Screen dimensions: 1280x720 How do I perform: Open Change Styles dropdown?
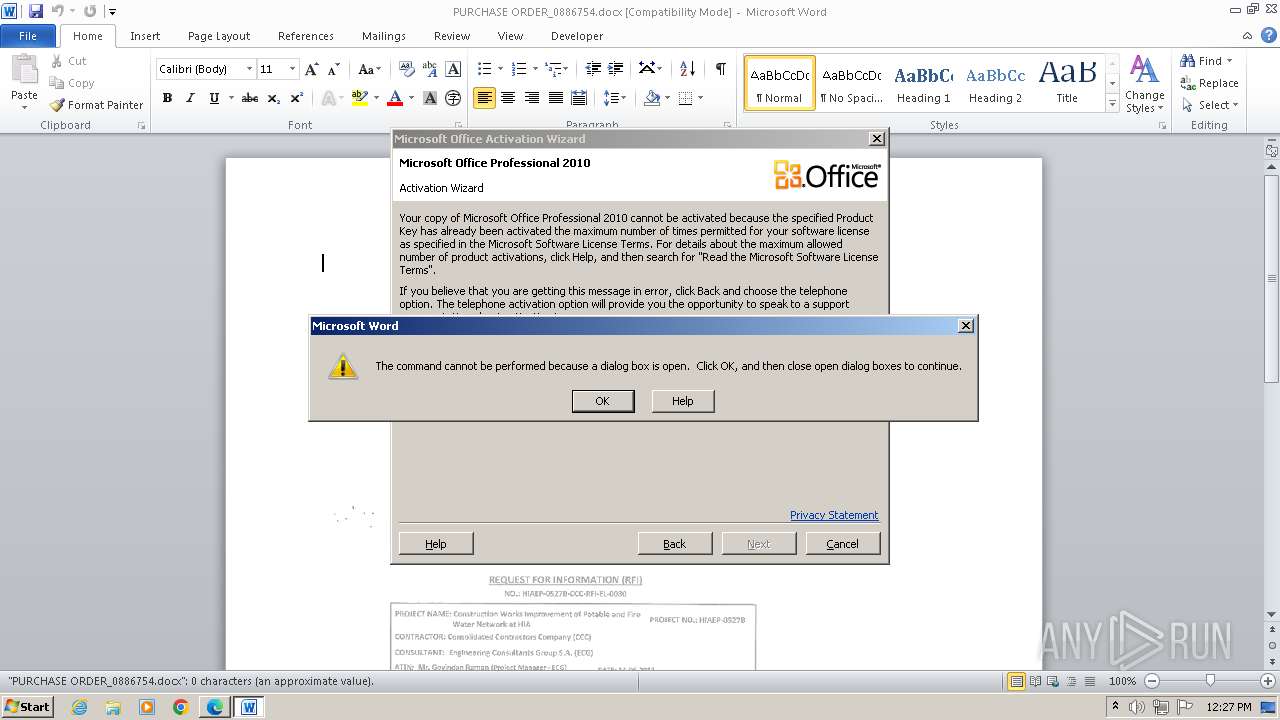tap(1145, 85)
